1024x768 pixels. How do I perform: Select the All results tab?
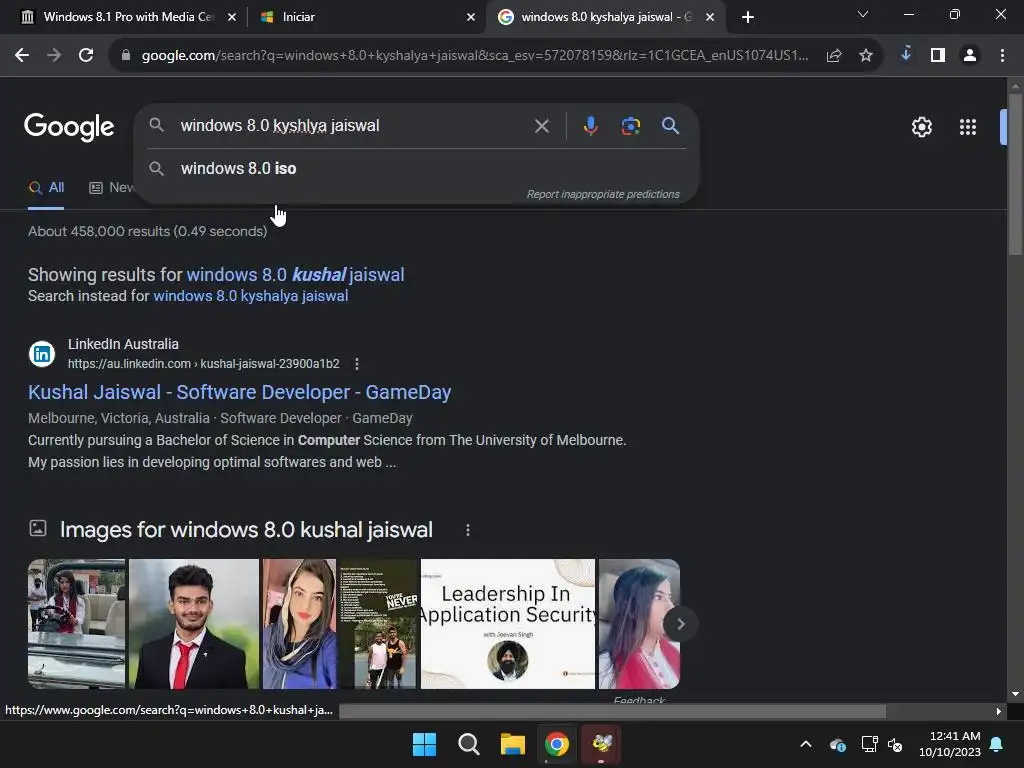(46, 188)
